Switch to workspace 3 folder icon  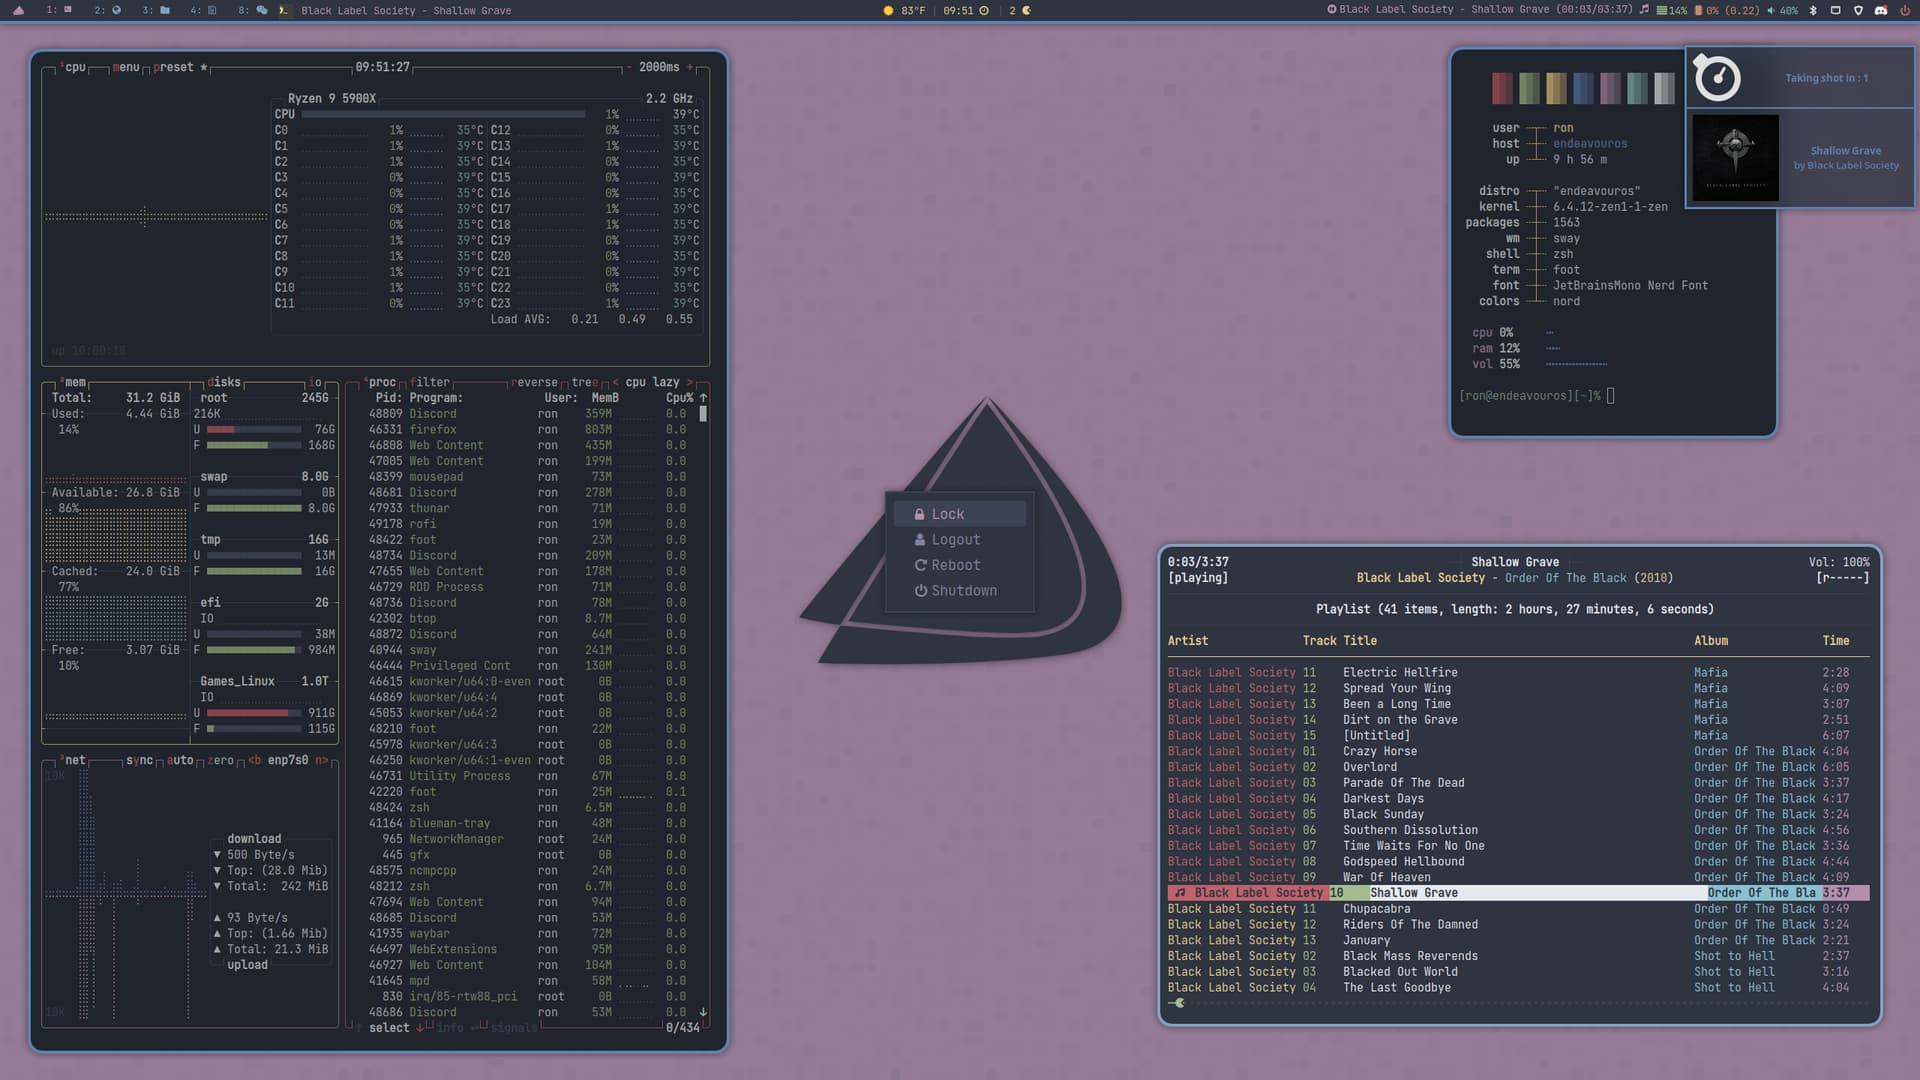(165, 10)
